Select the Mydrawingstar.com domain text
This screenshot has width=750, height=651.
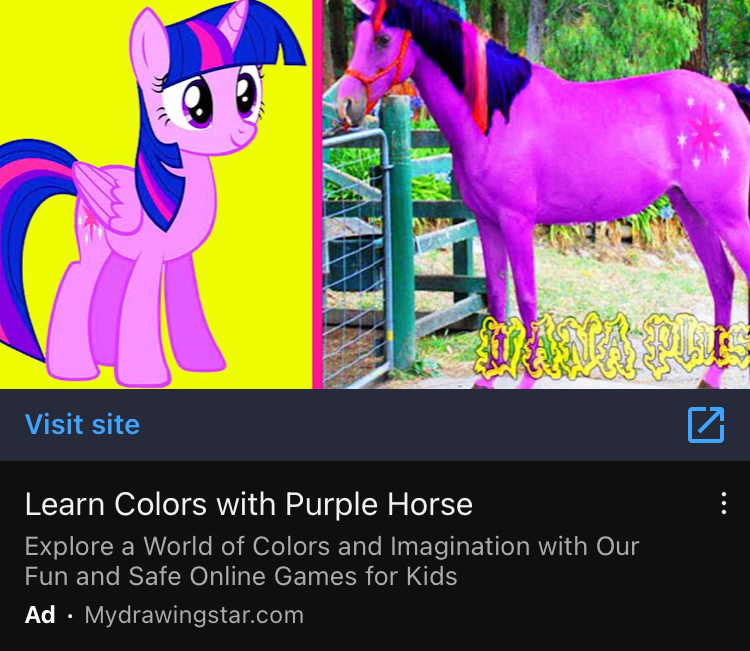194,615
